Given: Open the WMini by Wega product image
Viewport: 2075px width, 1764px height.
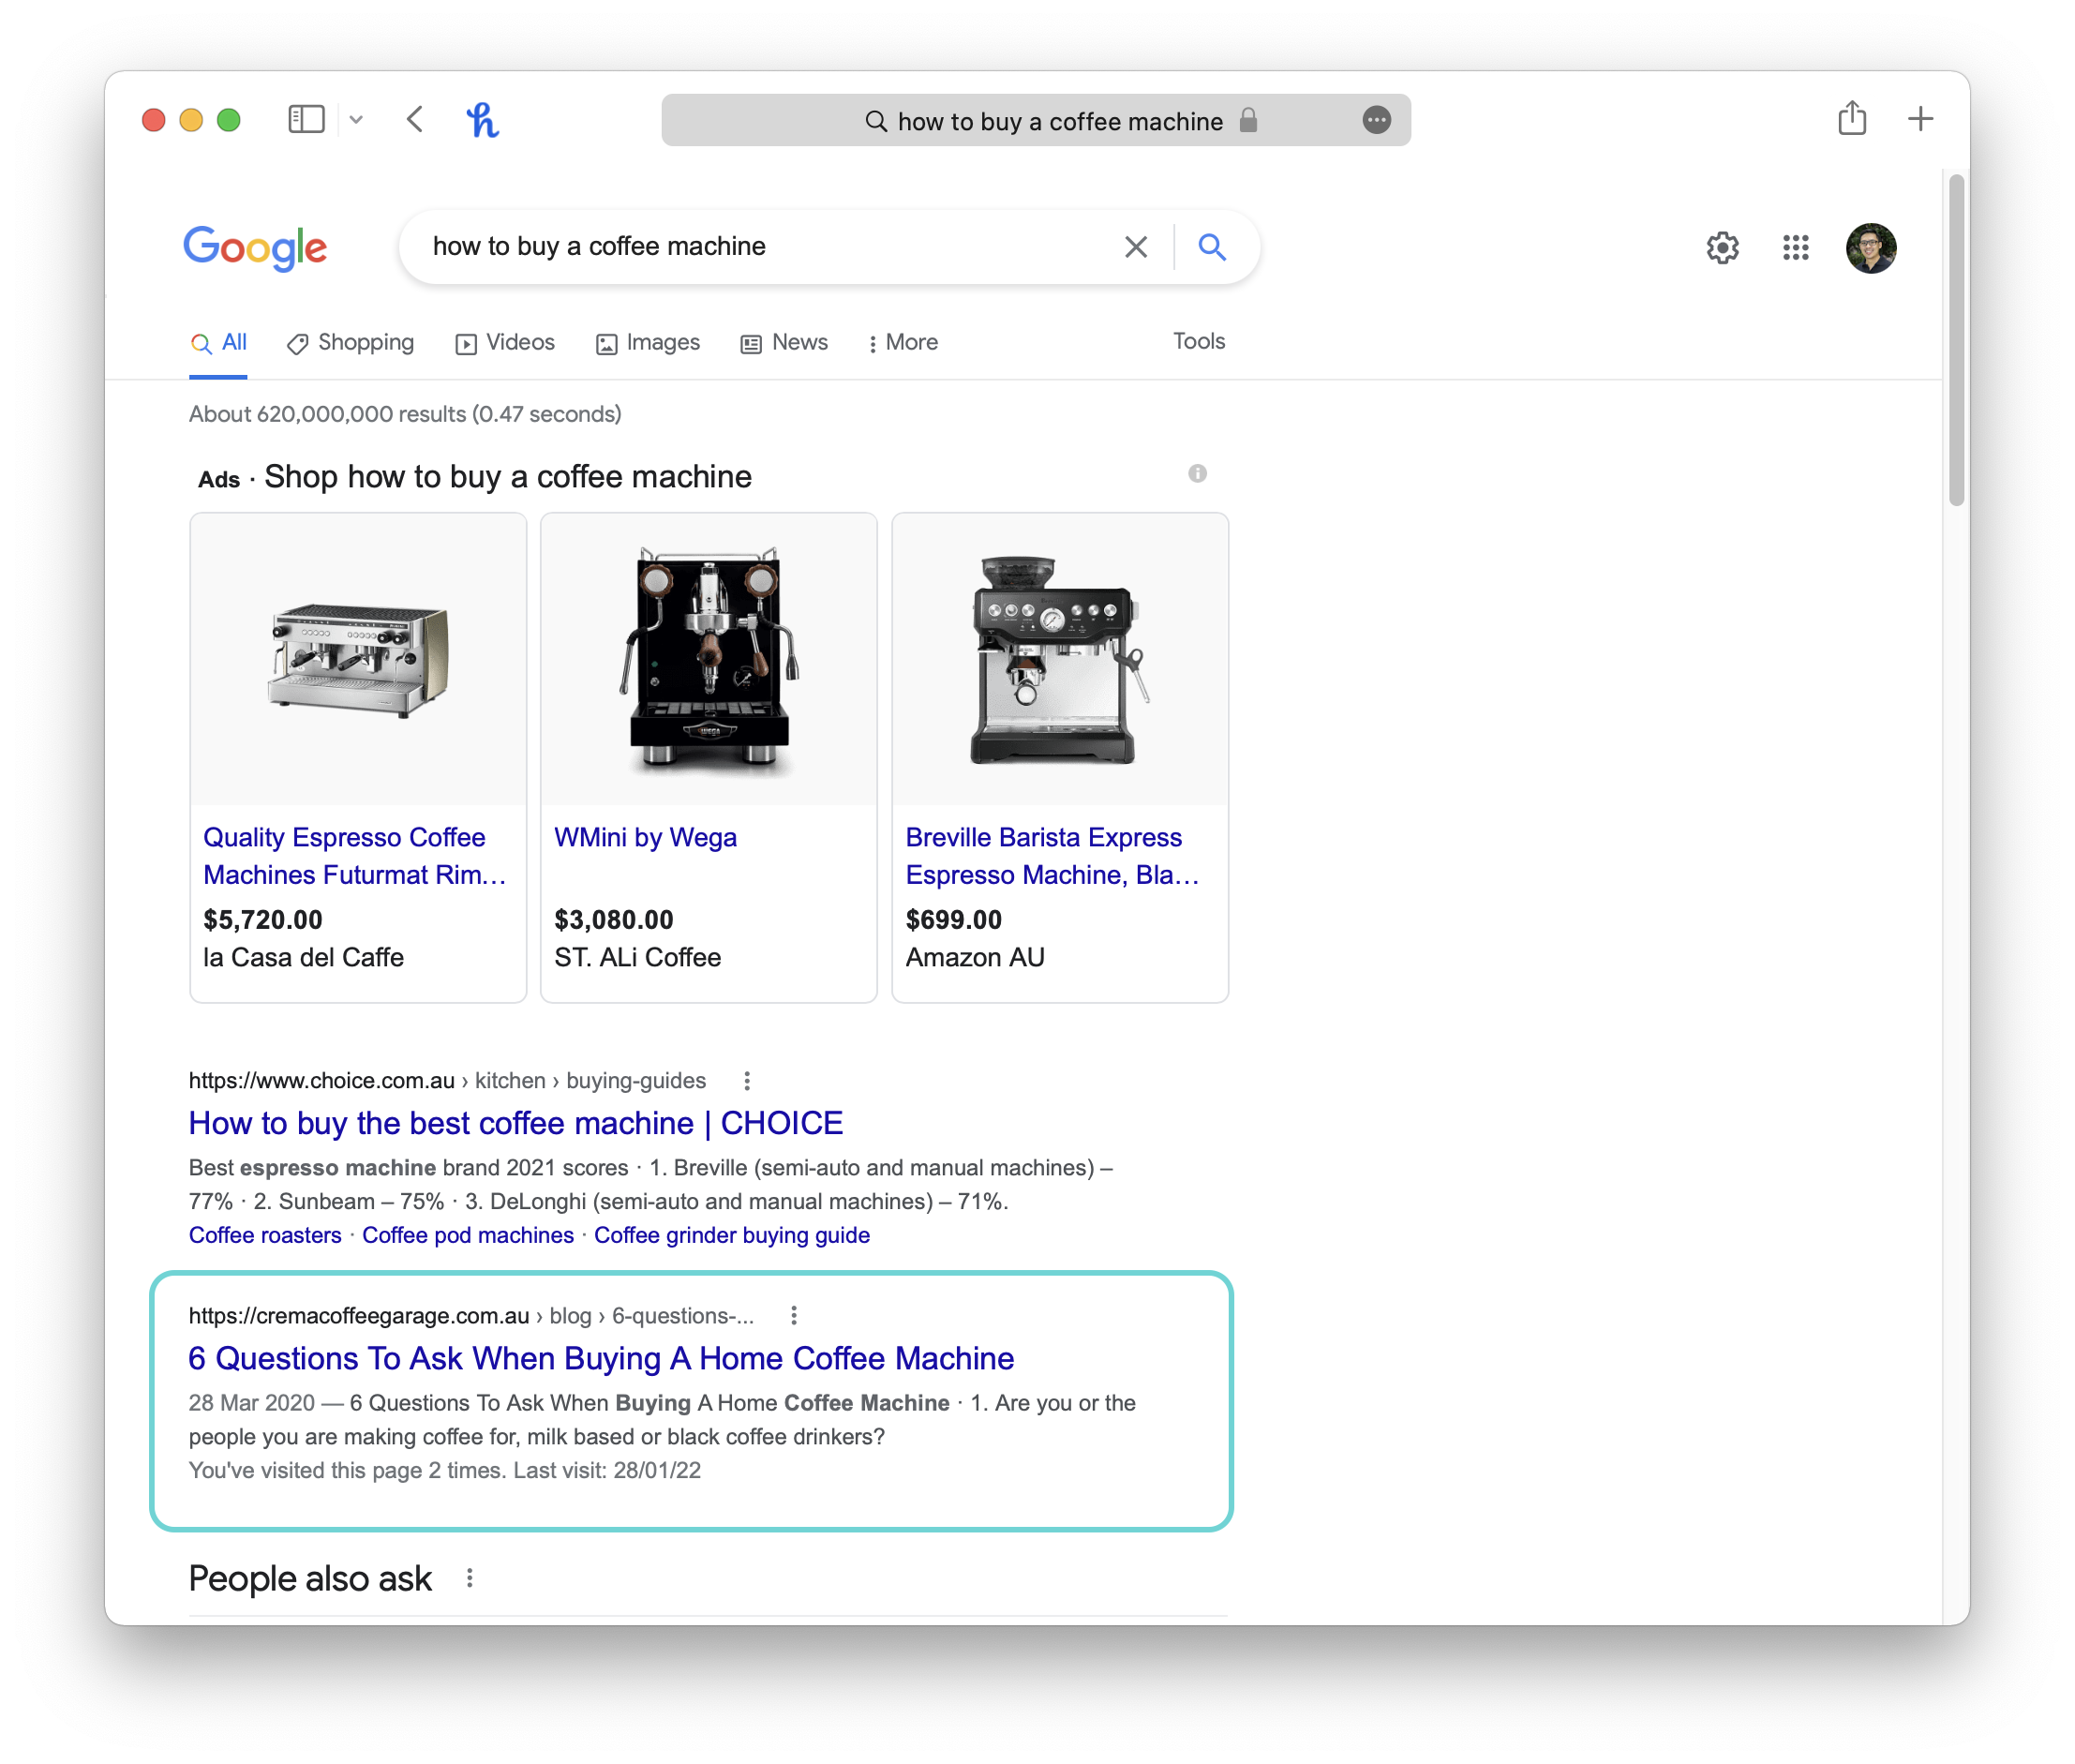Looking at the screenshot, I should pyautogui.click(x=708, y=660).
